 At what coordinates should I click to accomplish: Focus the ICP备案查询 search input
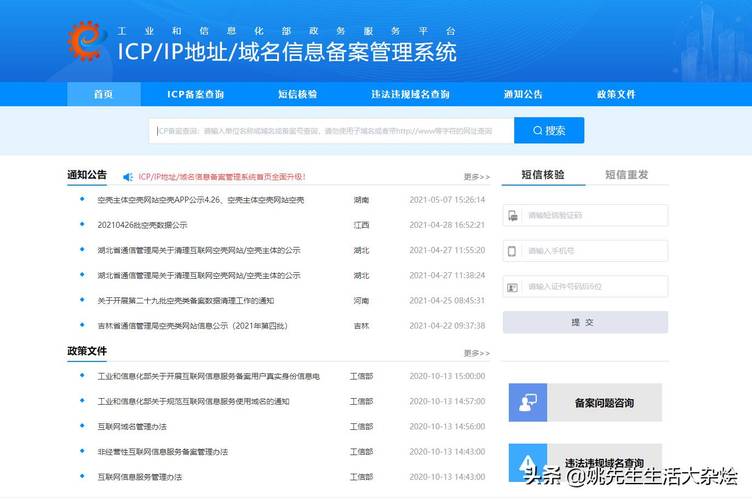331,131
